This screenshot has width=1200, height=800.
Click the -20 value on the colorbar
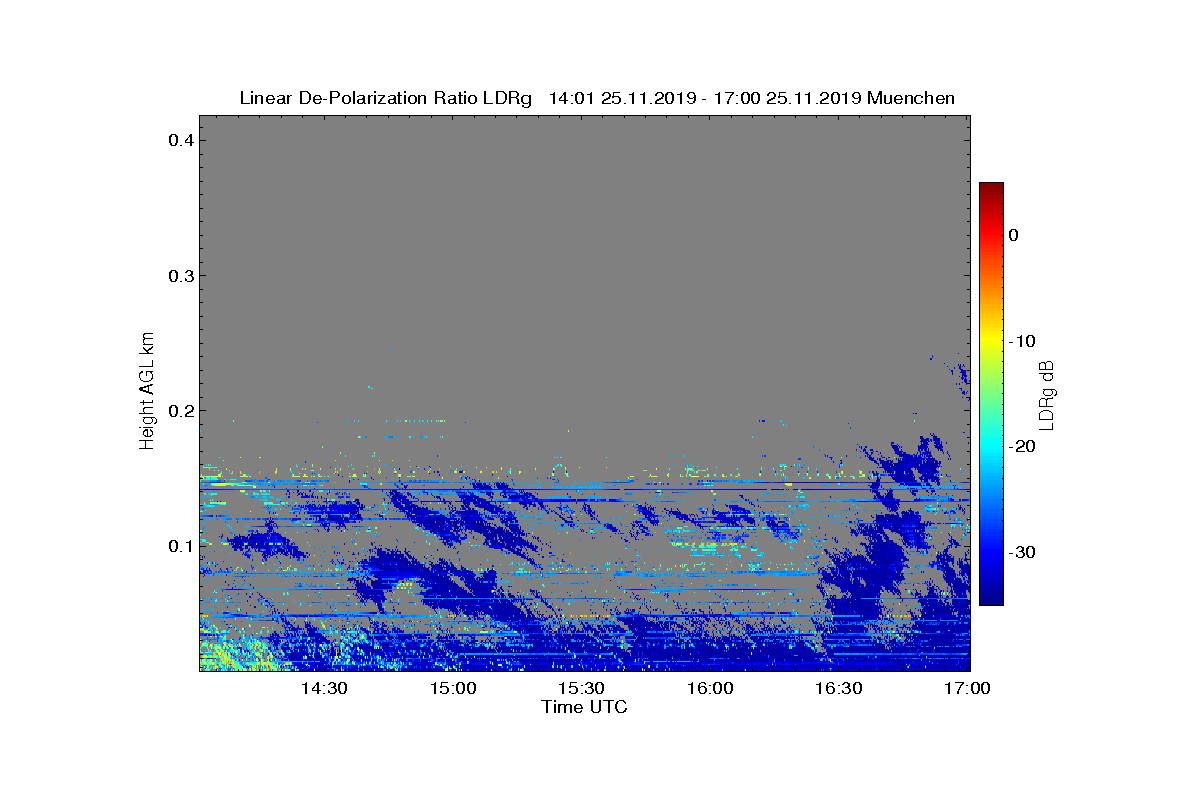coord(1021,447)
